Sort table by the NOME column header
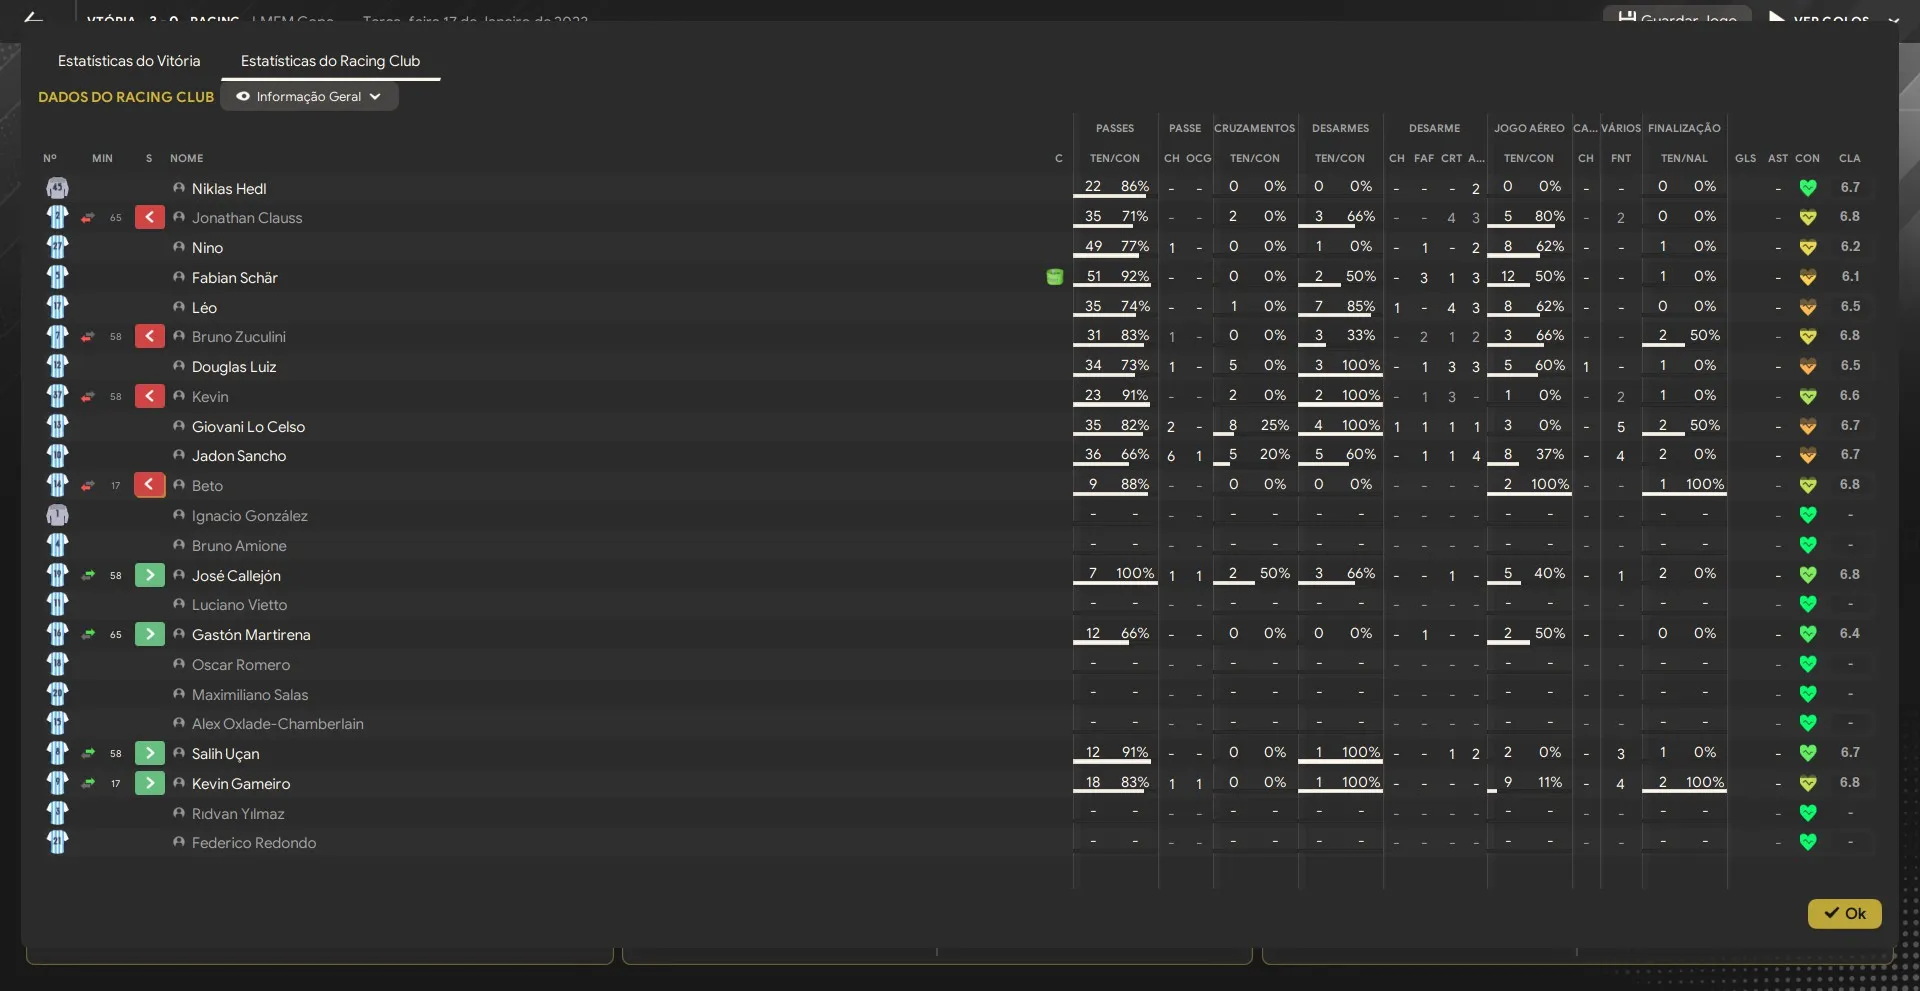Viewport: 1920px width, 991px height. pyautogui.click(x=186, y=158)
